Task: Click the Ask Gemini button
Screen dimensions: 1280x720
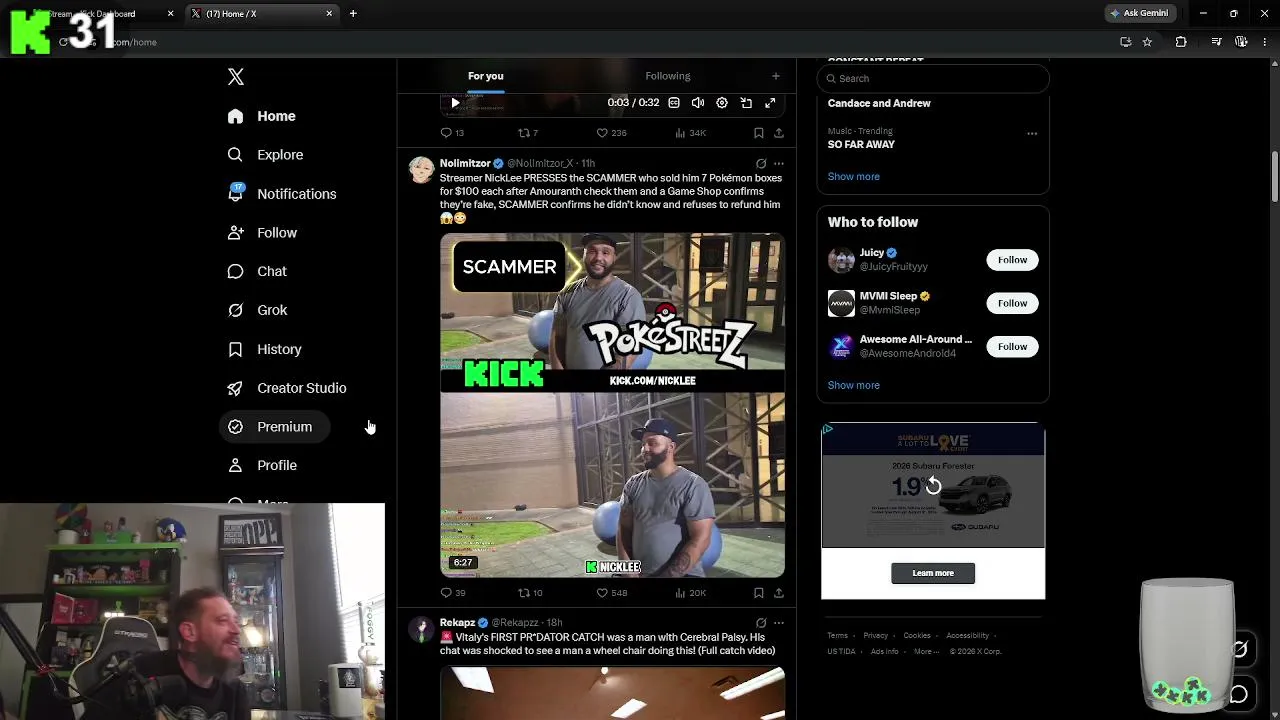Action: point(1139,13)
